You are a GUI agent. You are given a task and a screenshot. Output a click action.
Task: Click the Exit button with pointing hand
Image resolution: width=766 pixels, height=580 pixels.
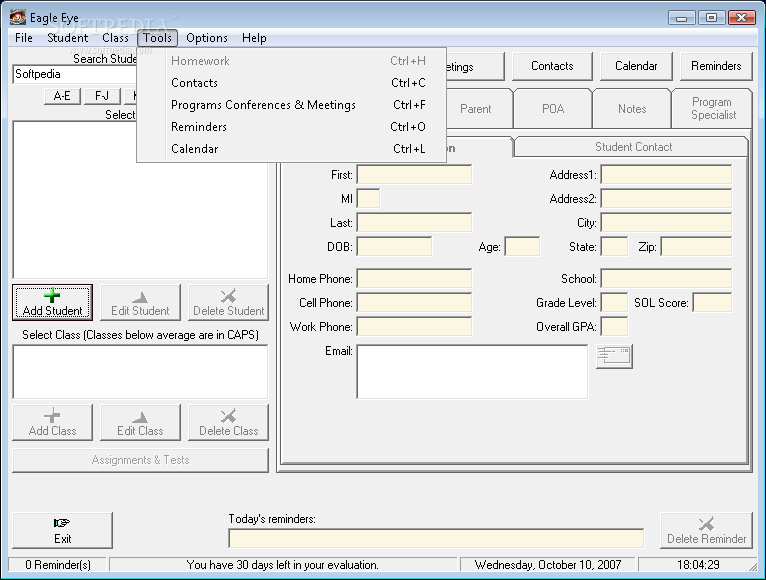63,530
